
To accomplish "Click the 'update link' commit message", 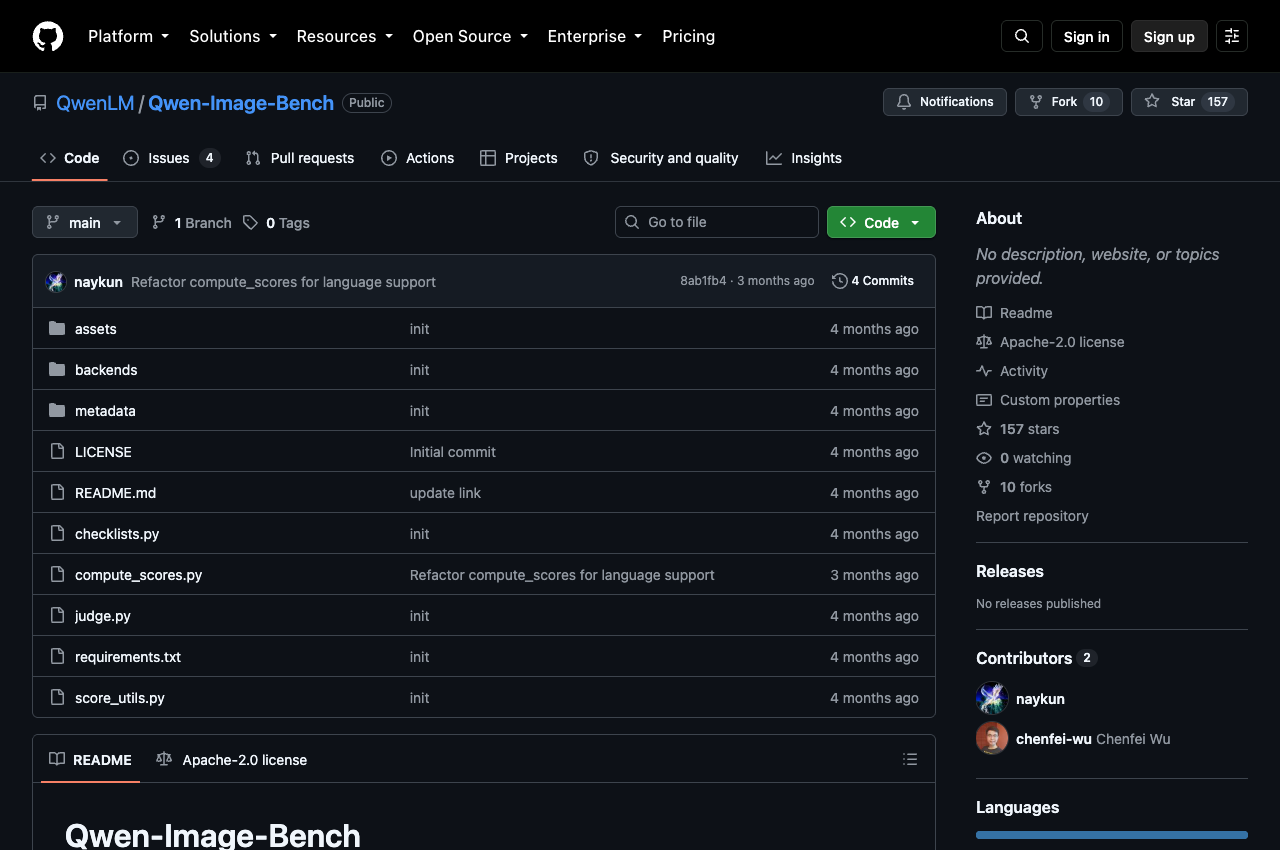I will [x=445, y=493].
